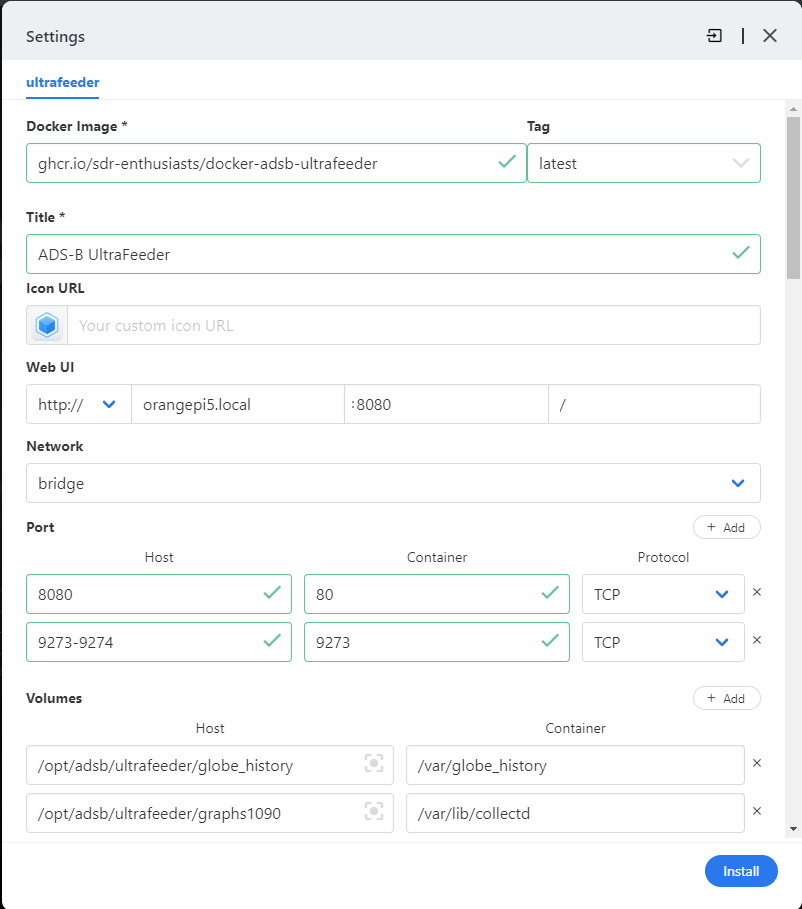
Task: Click the custom icon URL field
Action: point(414,325)
